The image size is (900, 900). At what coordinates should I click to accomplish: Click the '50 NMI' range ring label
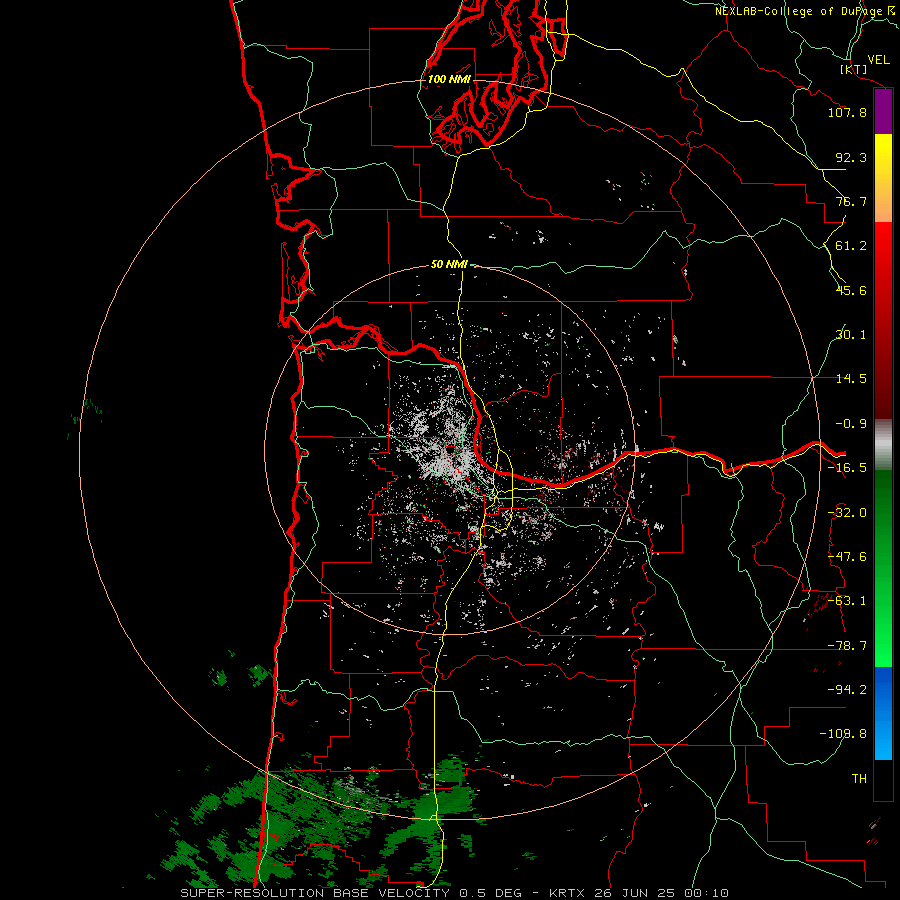click(x=449, y=264)
